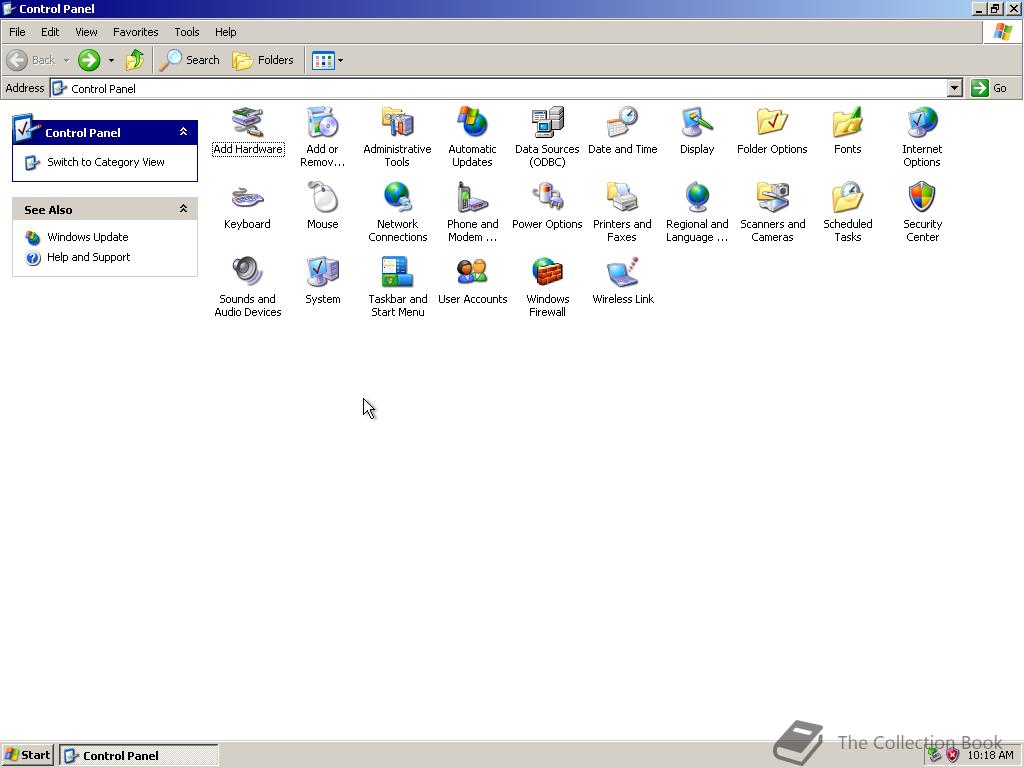Go up one folder level
Screen dimensions: 1024x768
(x=135, y=60)
